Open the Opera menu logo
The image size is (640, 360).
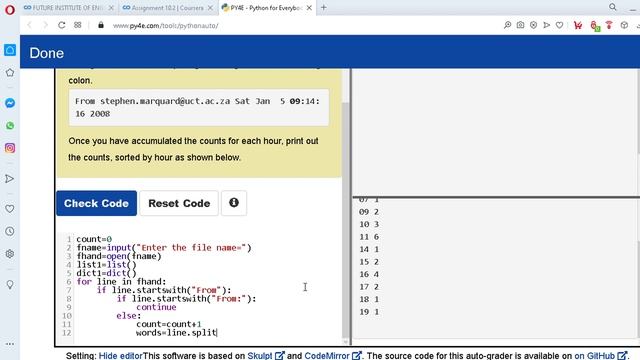pyautogui.click(x=9, y=9)
